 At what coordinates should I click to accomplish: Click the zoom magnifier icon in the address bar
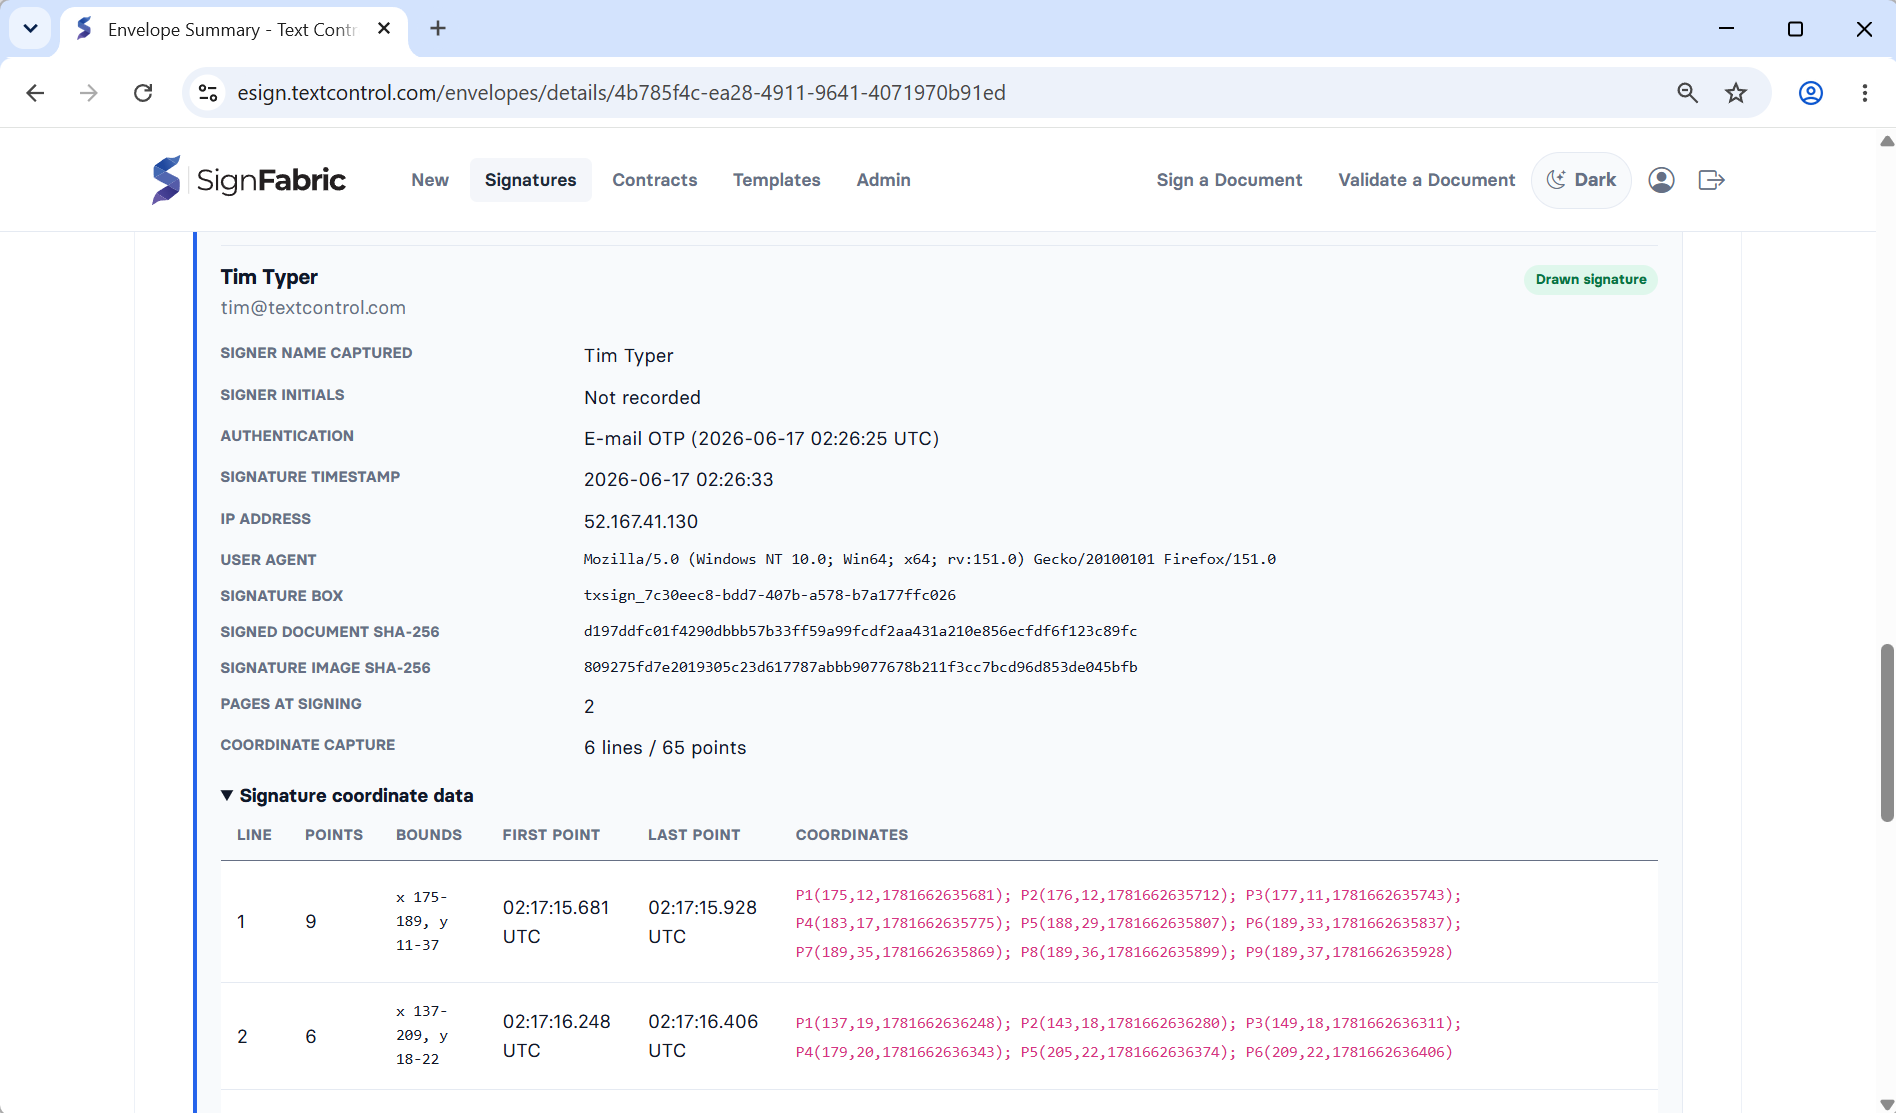pyautogui.click(x=1687, y=93)
